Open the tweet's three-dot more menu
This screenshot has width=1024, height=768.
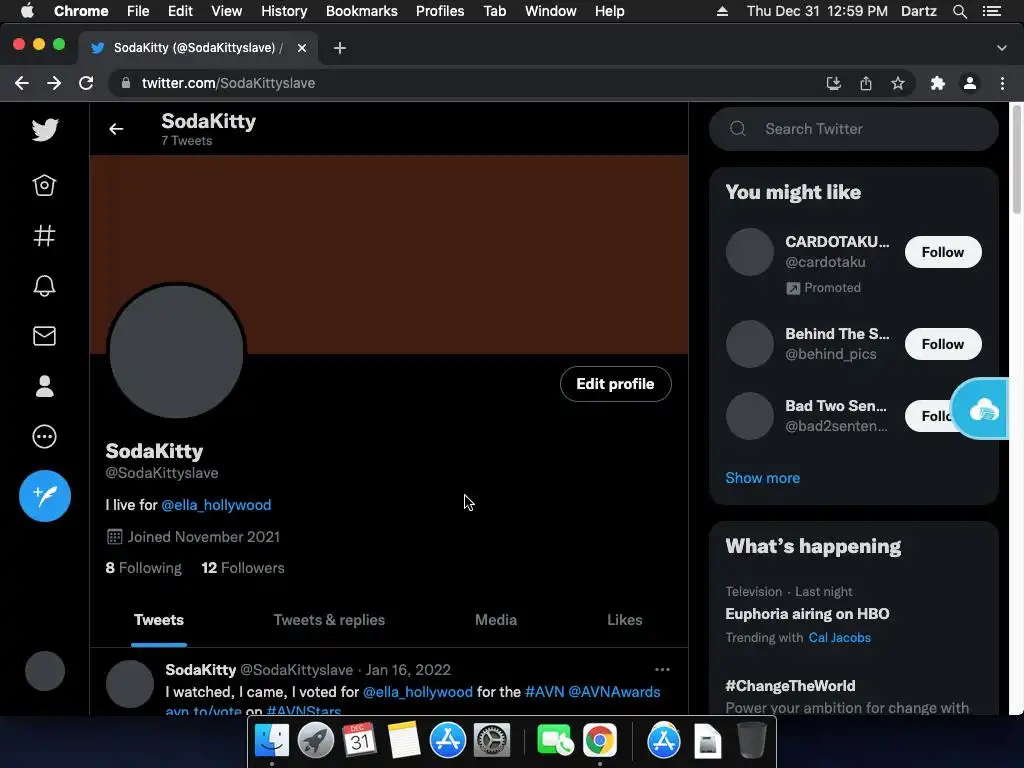662,669
